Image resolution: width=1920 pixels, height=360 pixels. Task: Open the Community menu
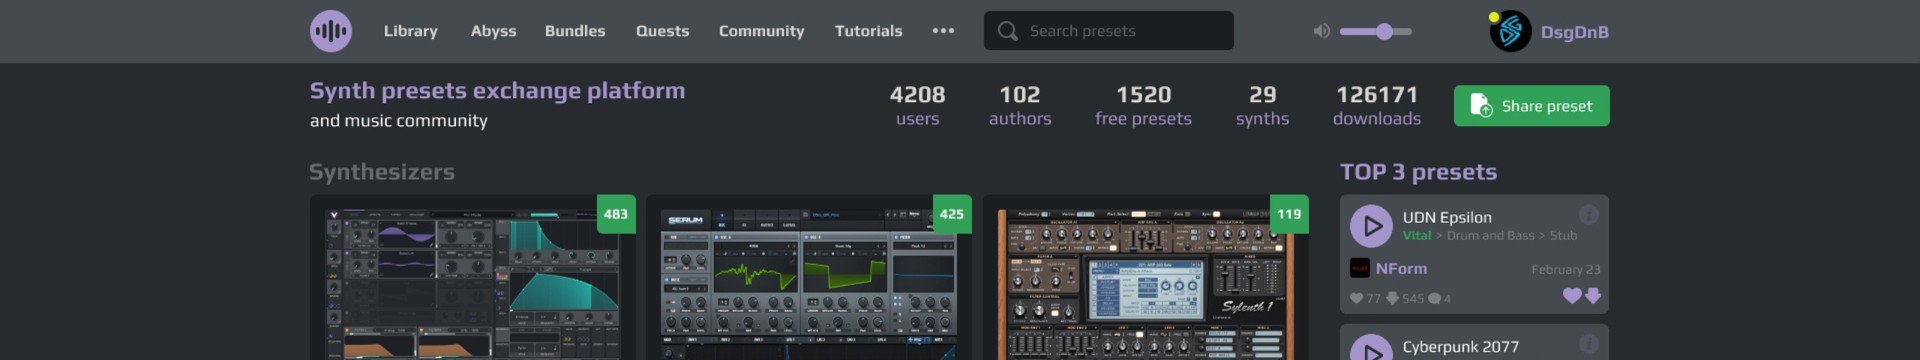point(762,31)
